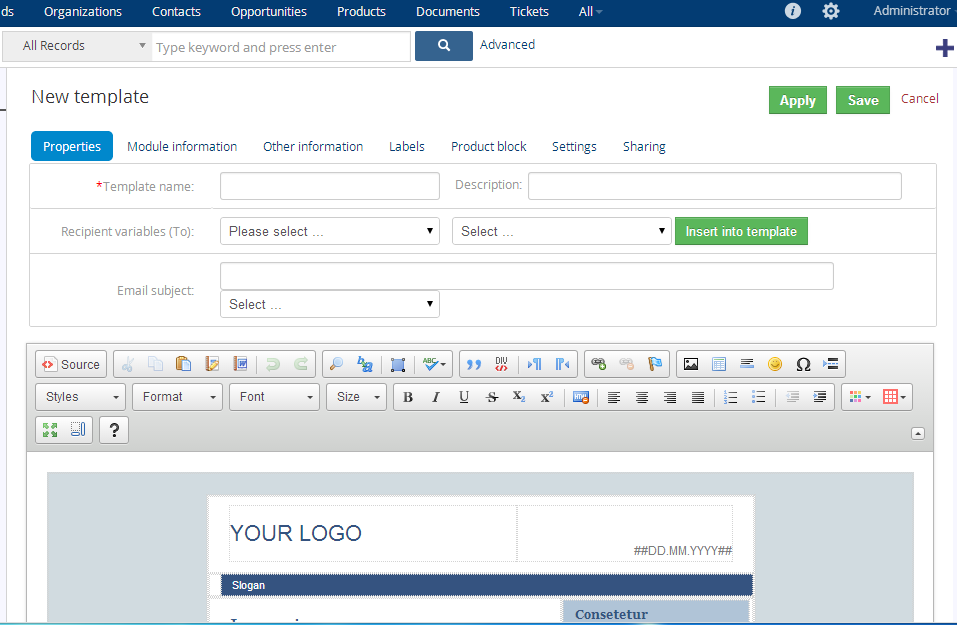957x625 pixels.
Task: Switch to the Other information tab
Action: point(313,146)
